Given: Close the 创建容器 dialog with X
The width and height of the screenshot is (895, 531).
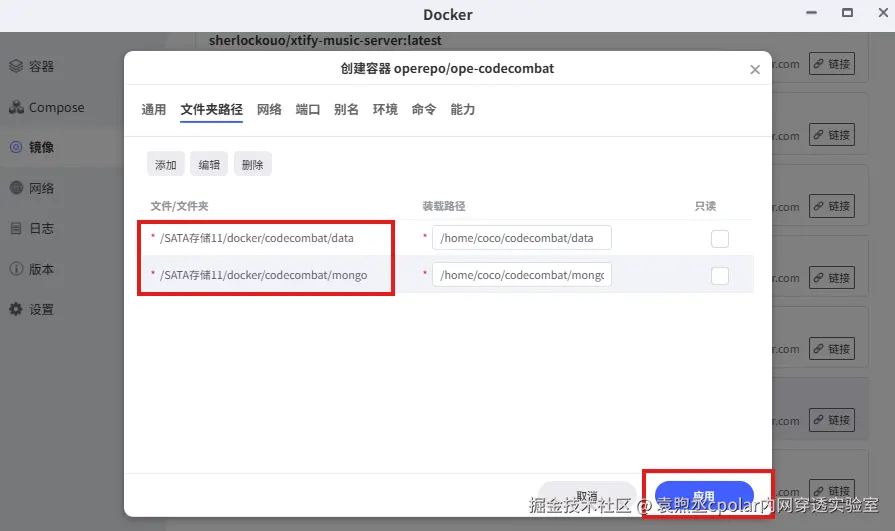Looking at the screenshot, I should click(755, 70).
